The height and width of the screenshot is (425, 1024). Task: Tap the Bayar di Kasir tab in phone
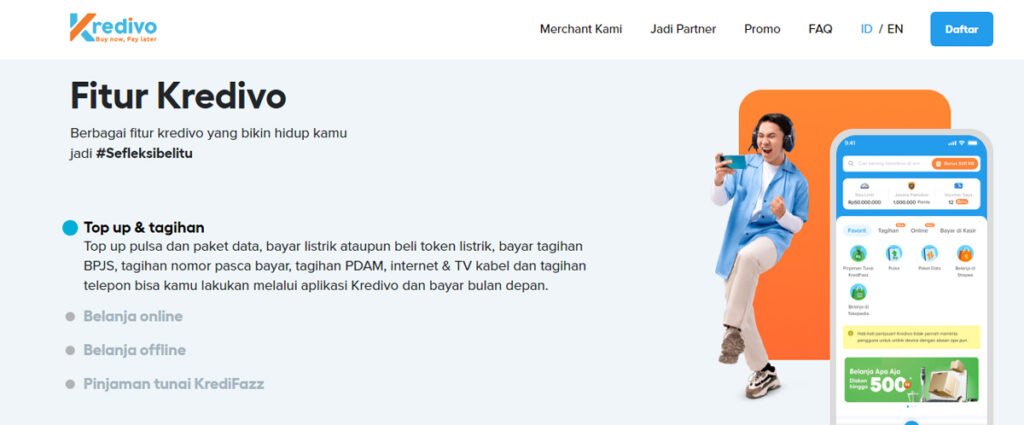tap(957, 230)
